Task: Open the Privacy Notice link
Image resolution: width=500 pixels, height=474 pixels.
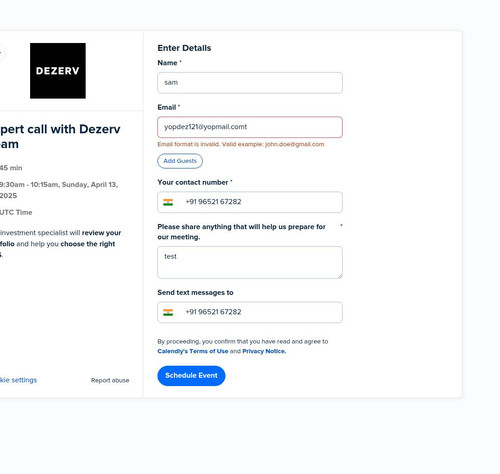Action: pos(264,351)
